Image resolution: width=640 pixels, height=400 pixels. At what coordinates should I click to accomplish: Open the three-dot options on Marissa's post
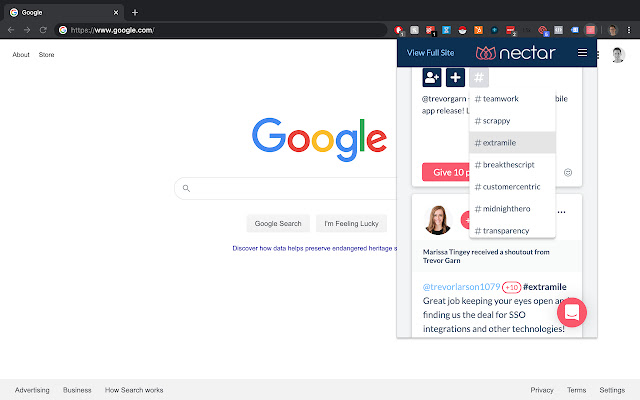pyautogui.click(x=562, y=212)
